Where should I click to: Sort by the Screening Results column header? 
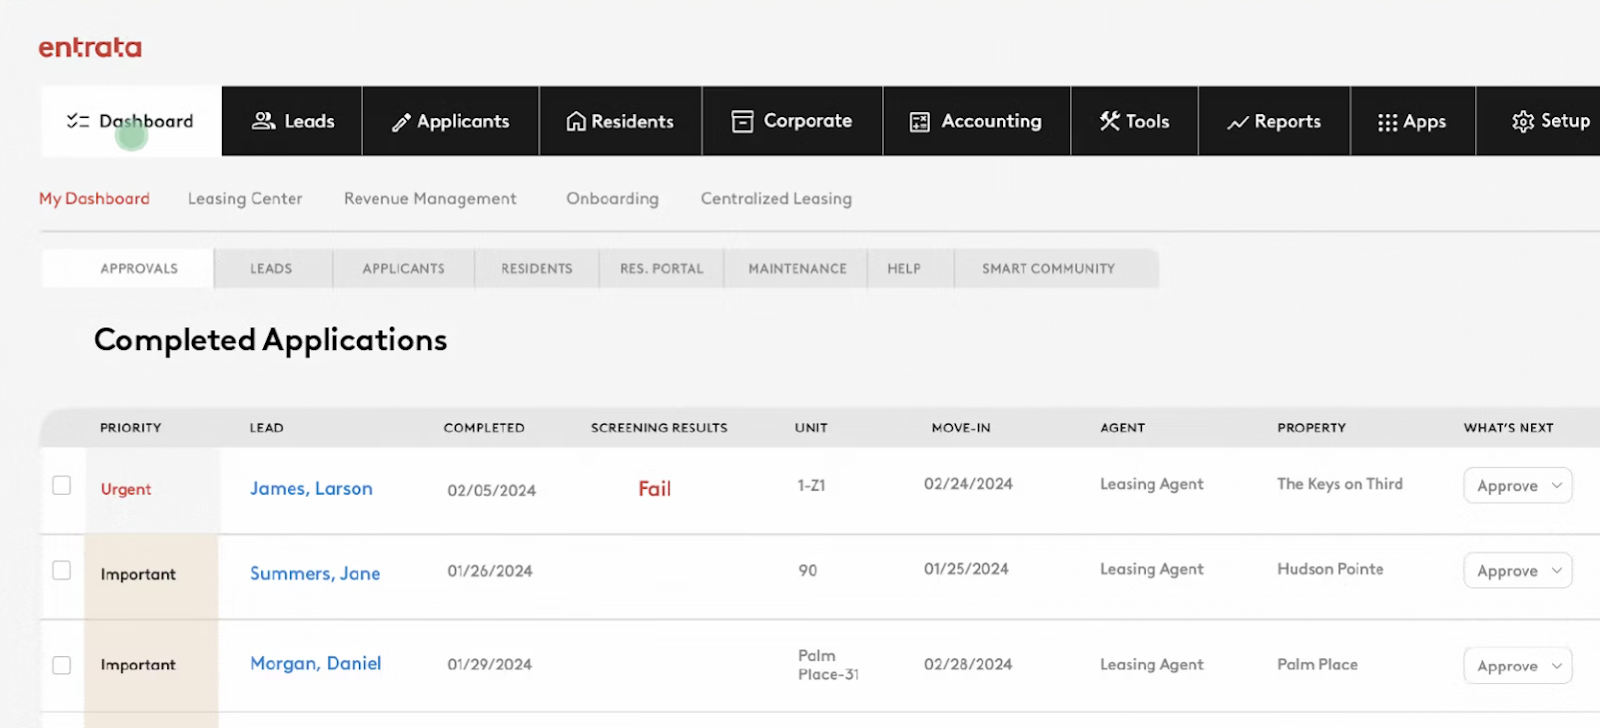[x=659, y=428]
